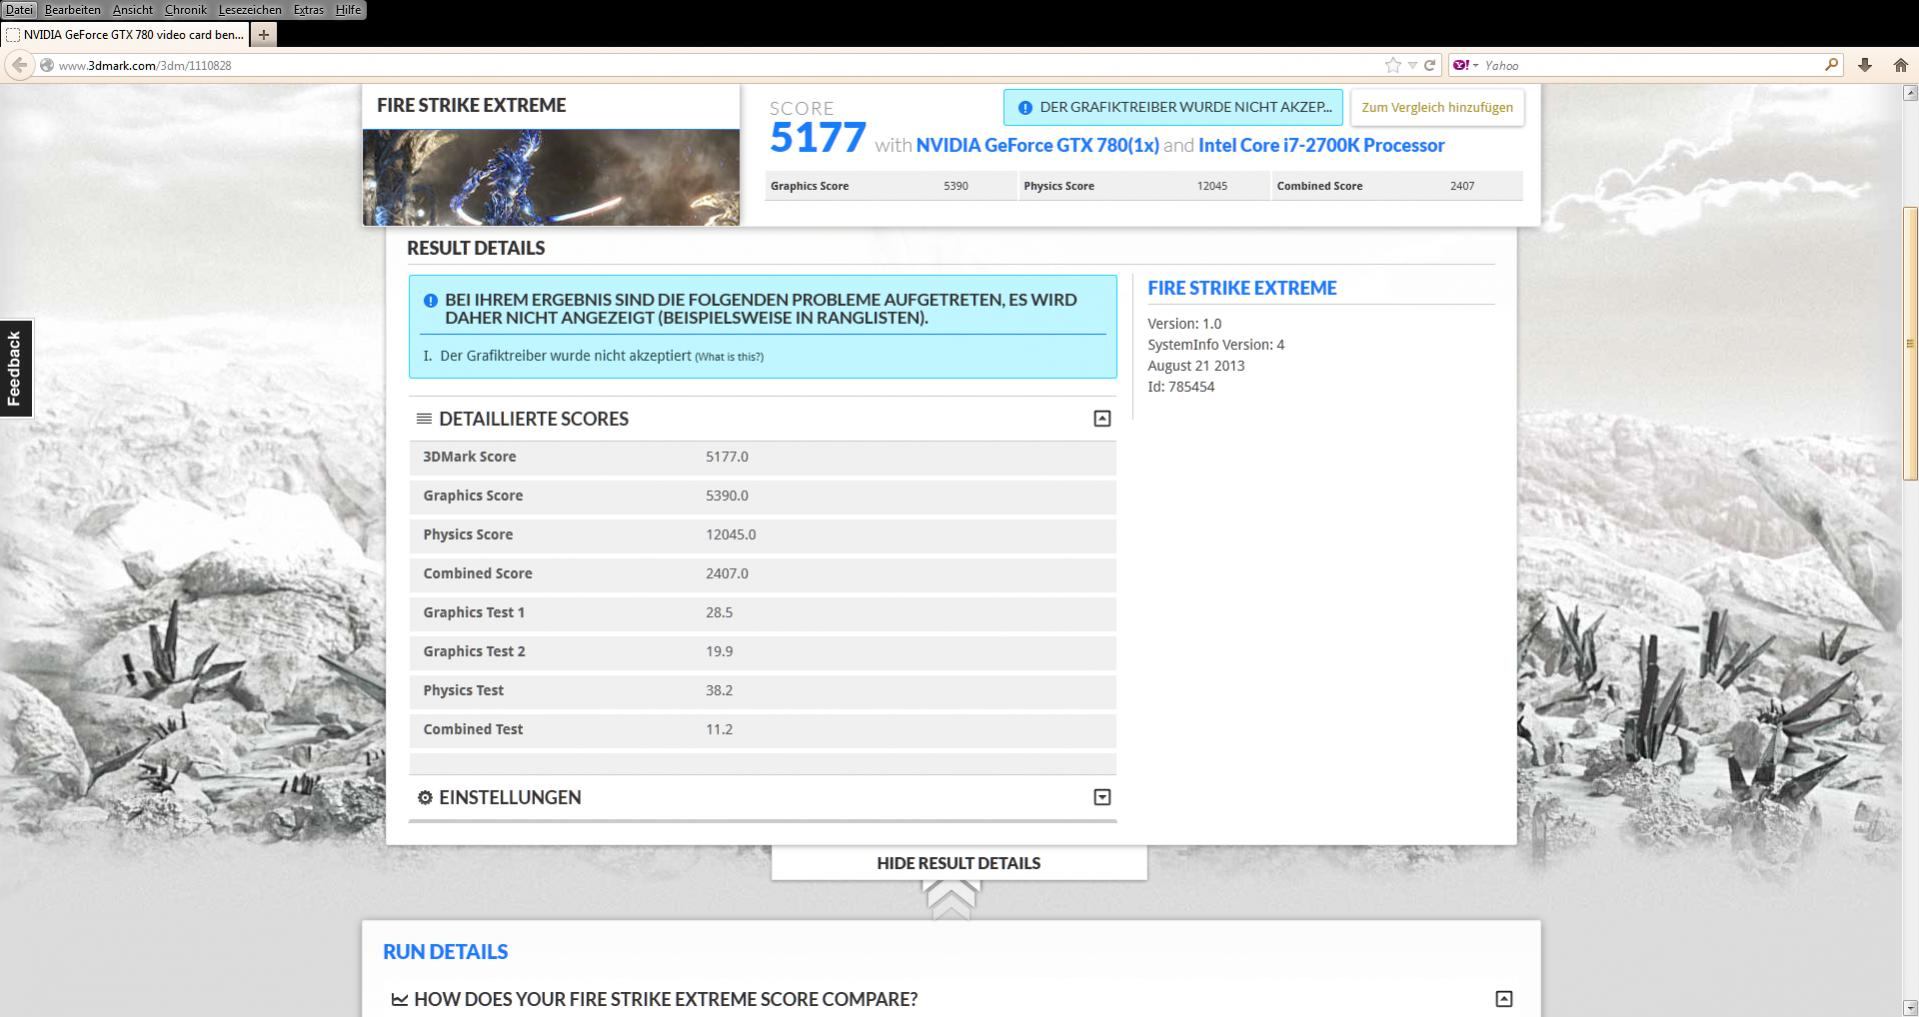The image size is (1919, 1017).
Task: Click the Result Details heading
Action: [476, 248]
